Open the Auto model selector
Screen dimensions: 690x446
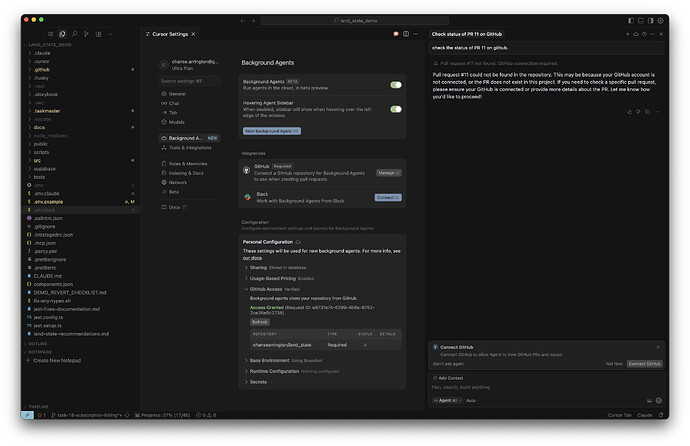click(471, 400)
